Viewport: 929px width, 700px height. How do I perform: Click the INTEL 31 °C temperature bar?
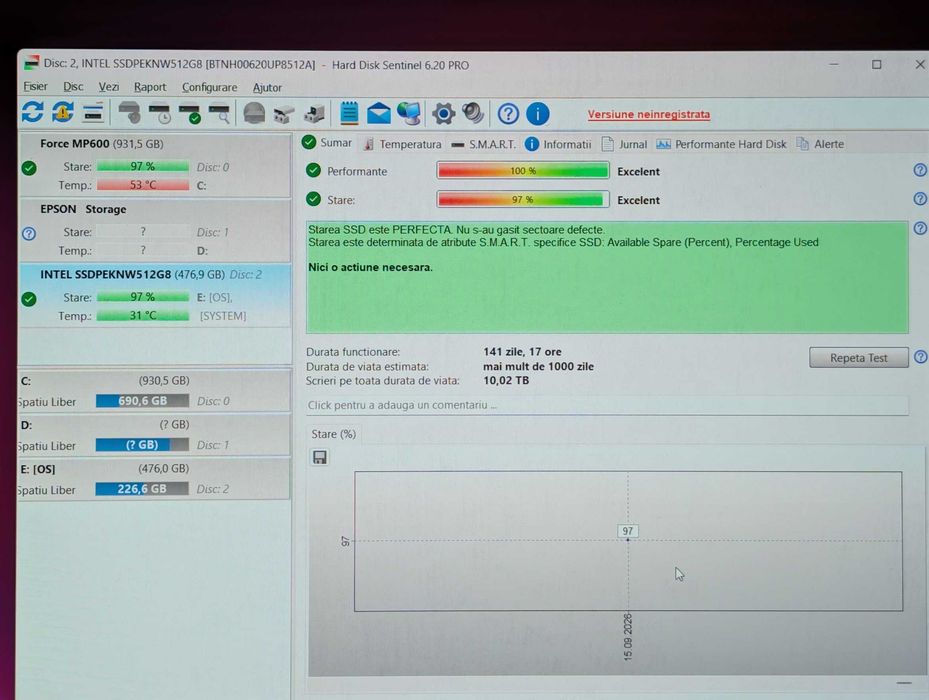(x=143, y=315)
